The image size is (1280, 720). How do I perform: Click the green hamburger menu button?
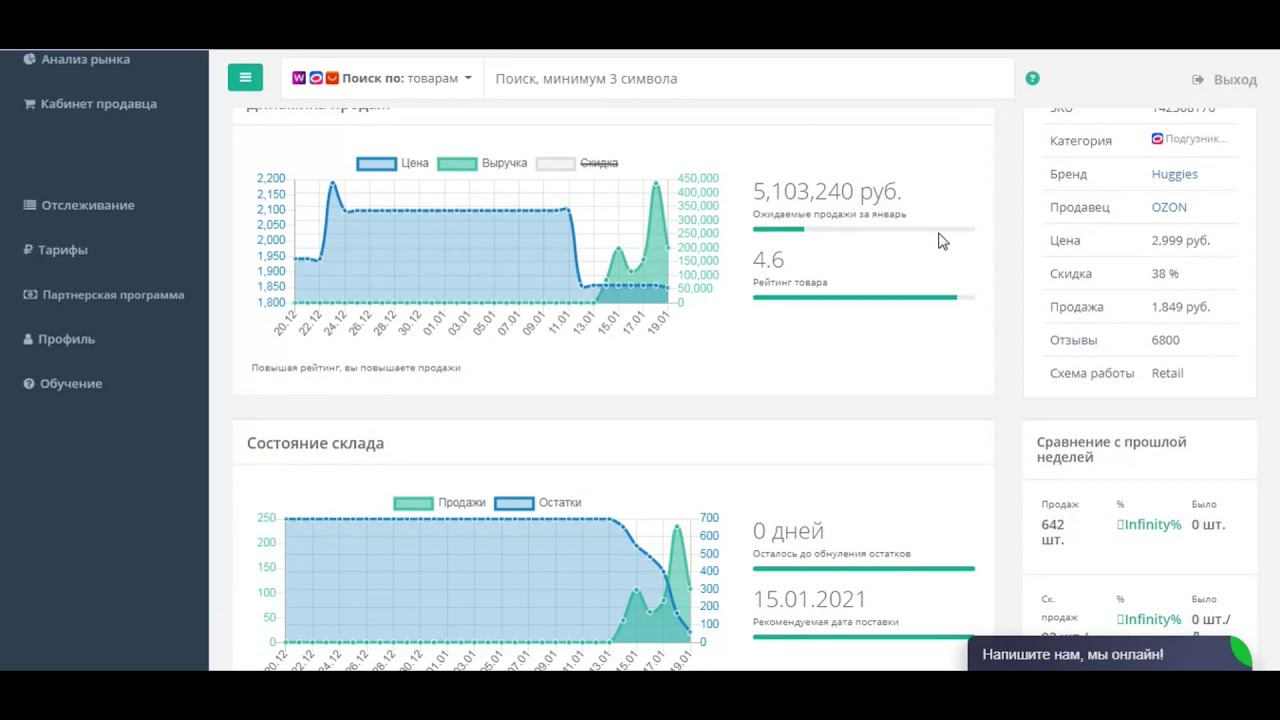click(245, 78)
